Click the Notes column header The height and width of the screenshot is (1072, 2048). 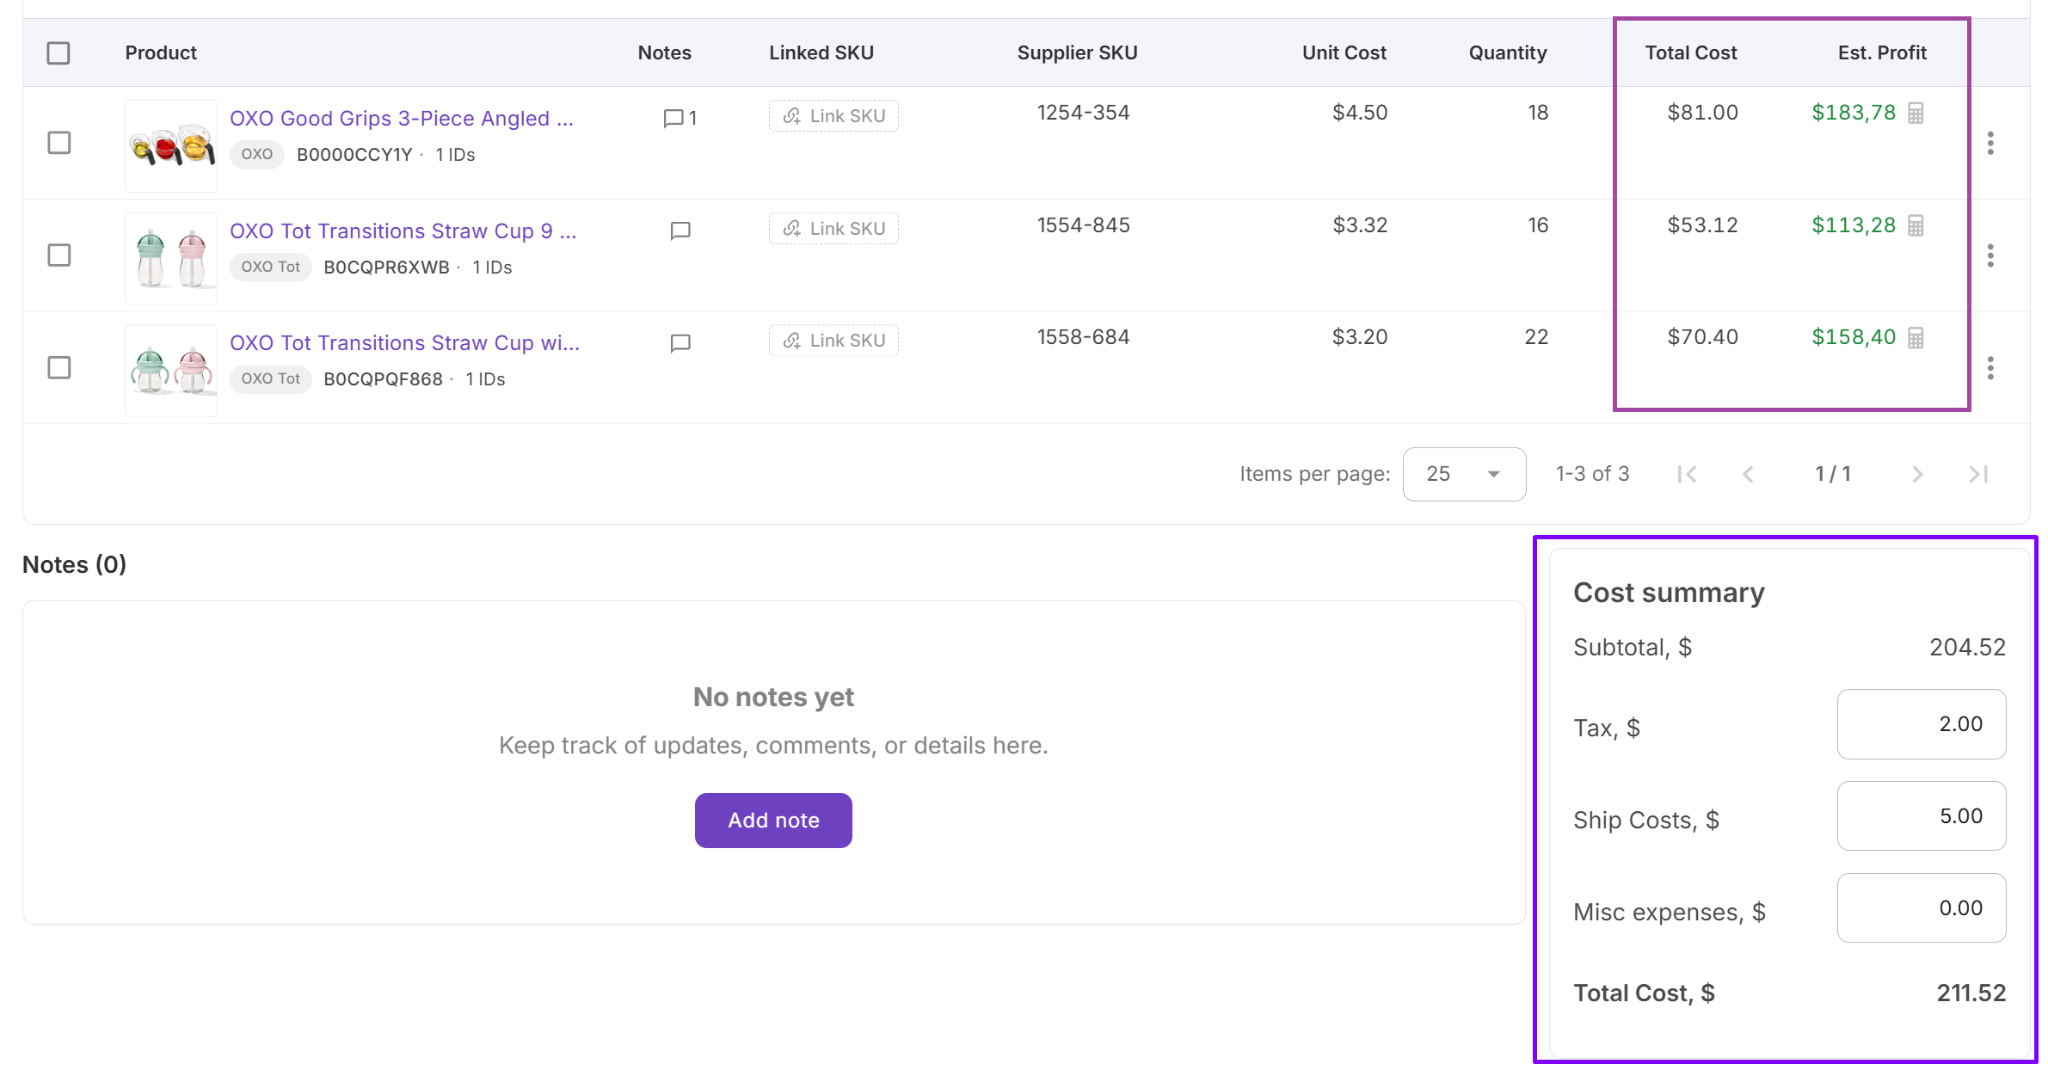(x=664, y=53)
